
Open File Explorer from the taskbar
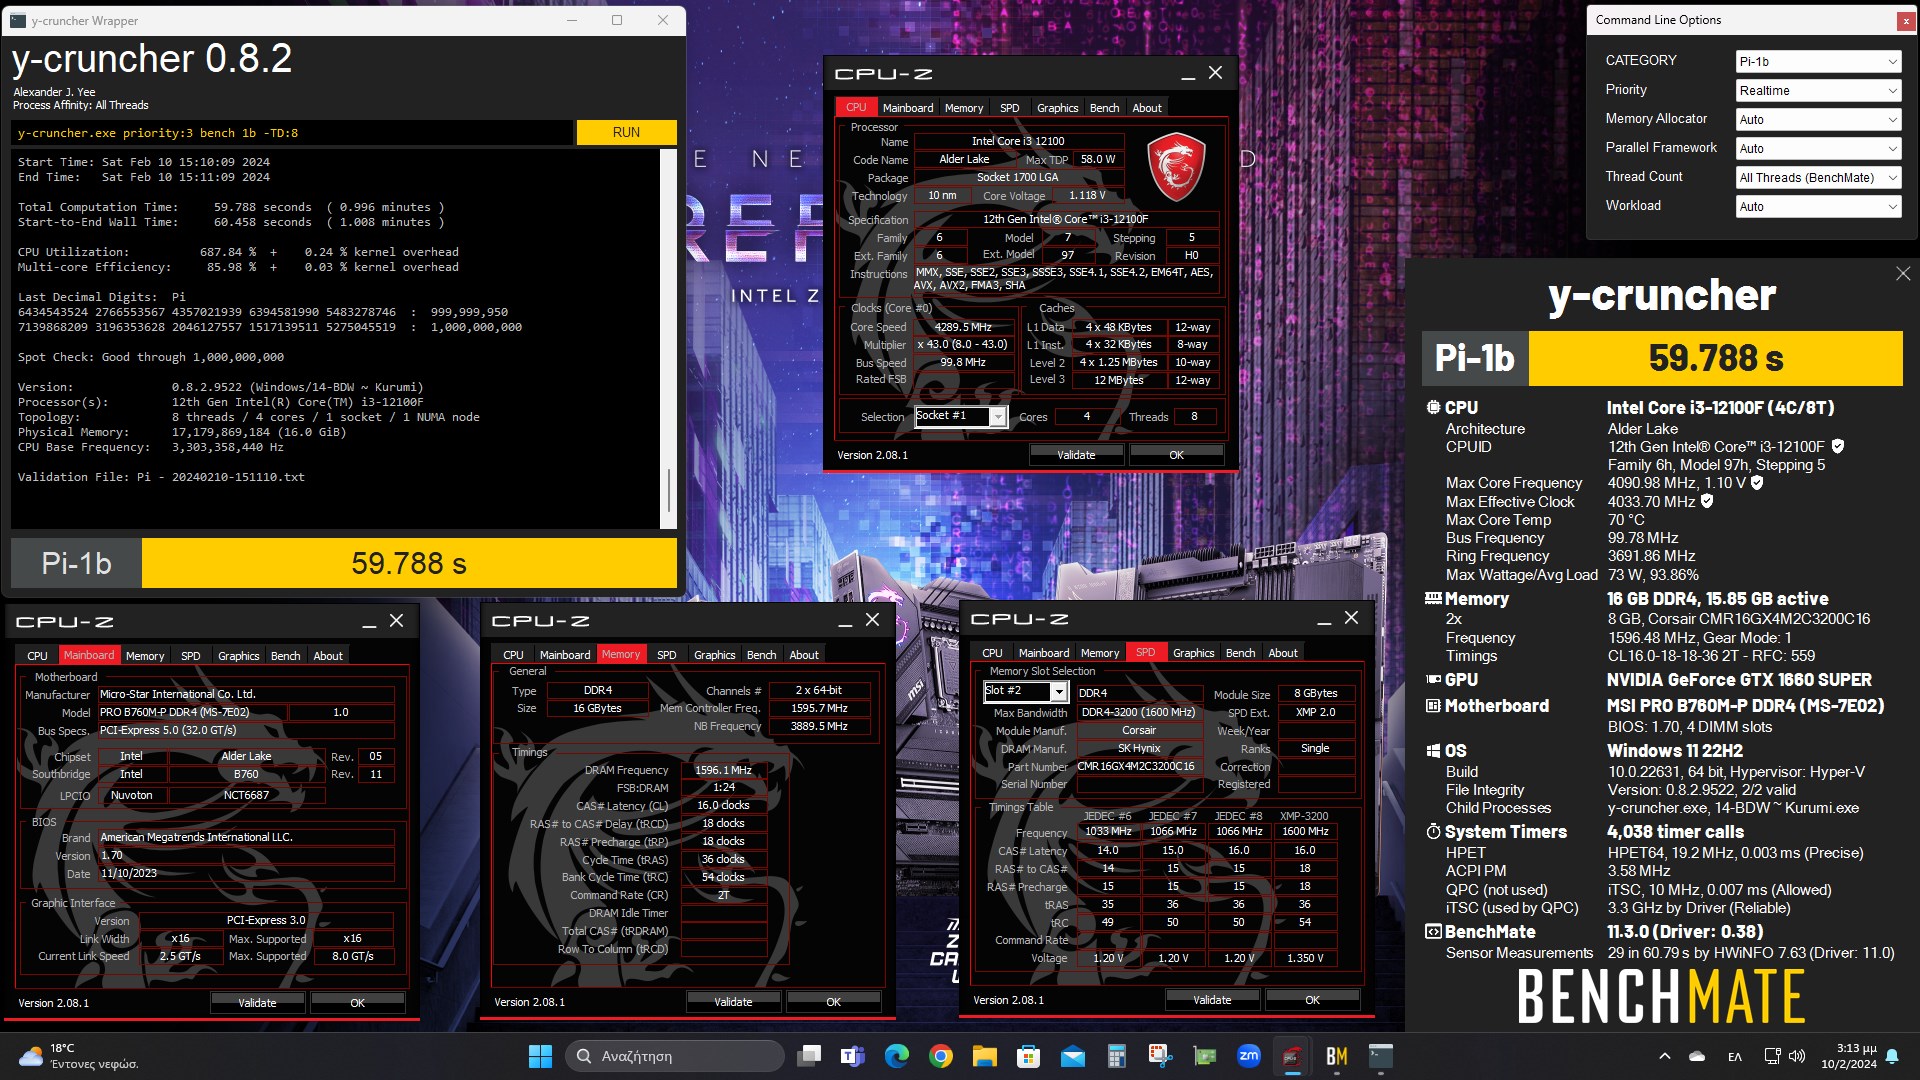pos(985,1056)
